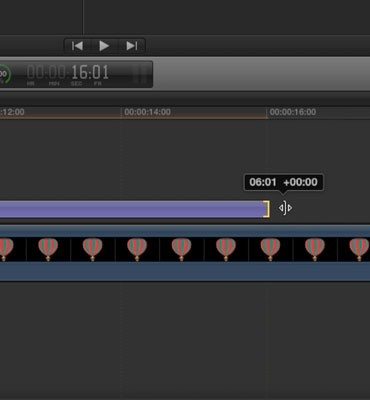Jump to next edit point button
Image resolution: width=370 pixels, height=400 pixels.
(x=132, y=46)
